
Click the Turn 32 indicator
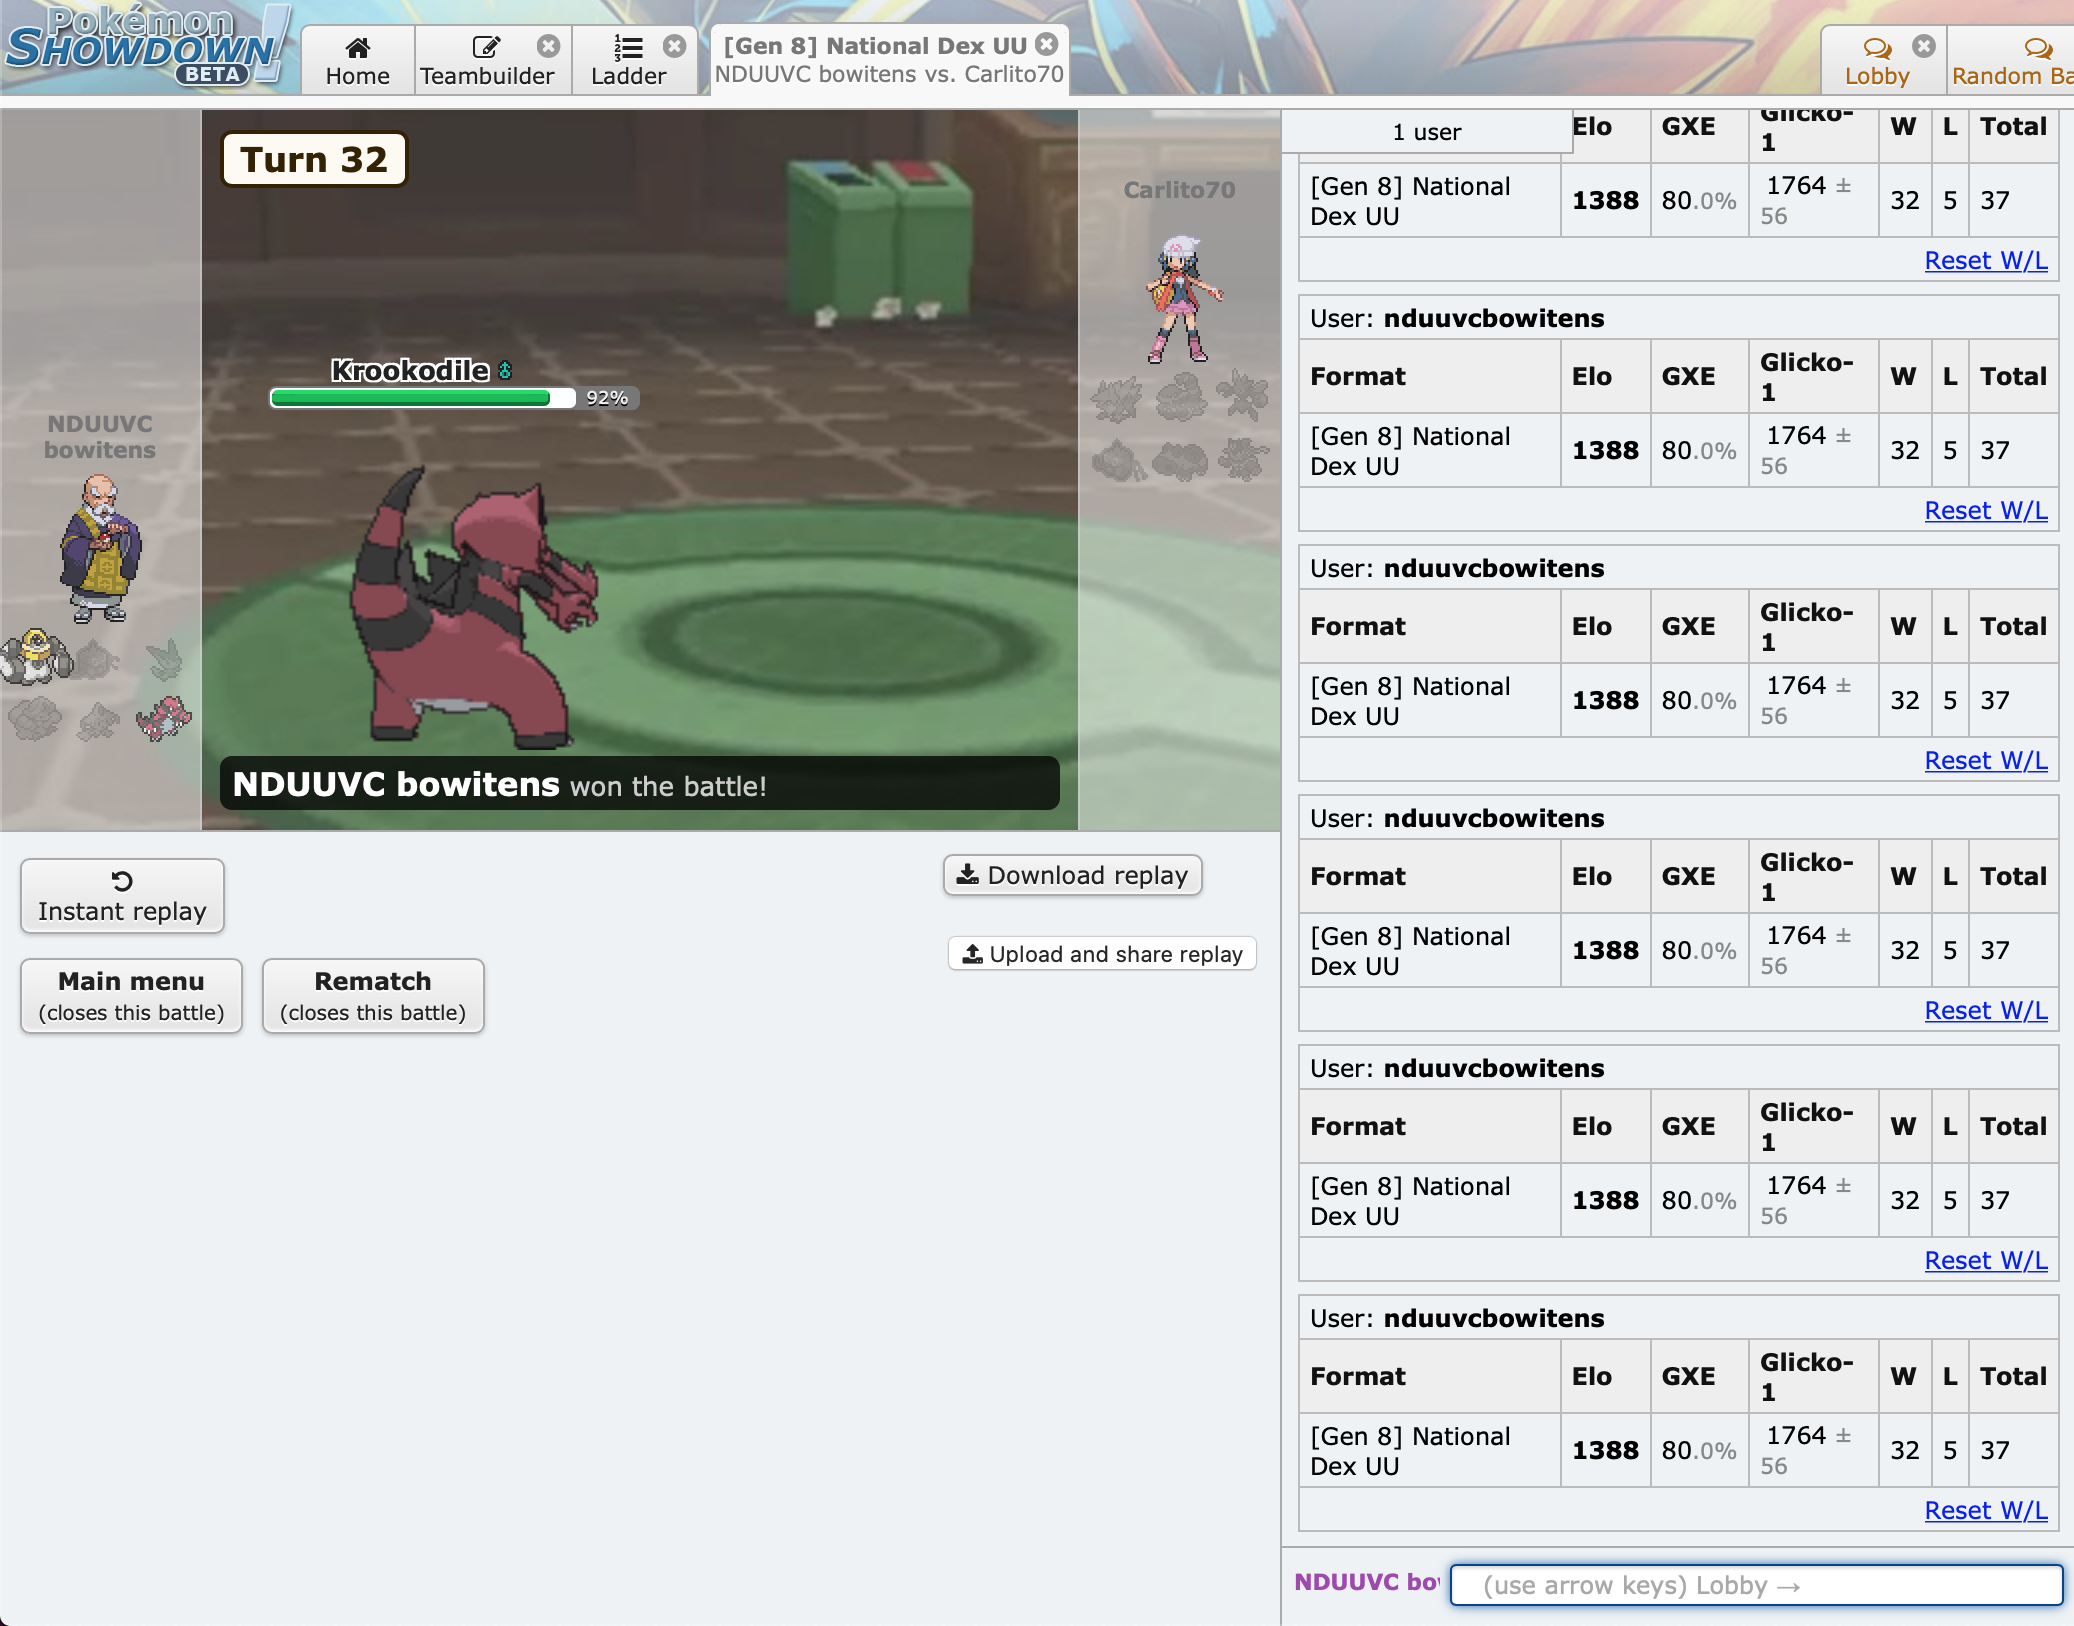click(x=314, y=160)
